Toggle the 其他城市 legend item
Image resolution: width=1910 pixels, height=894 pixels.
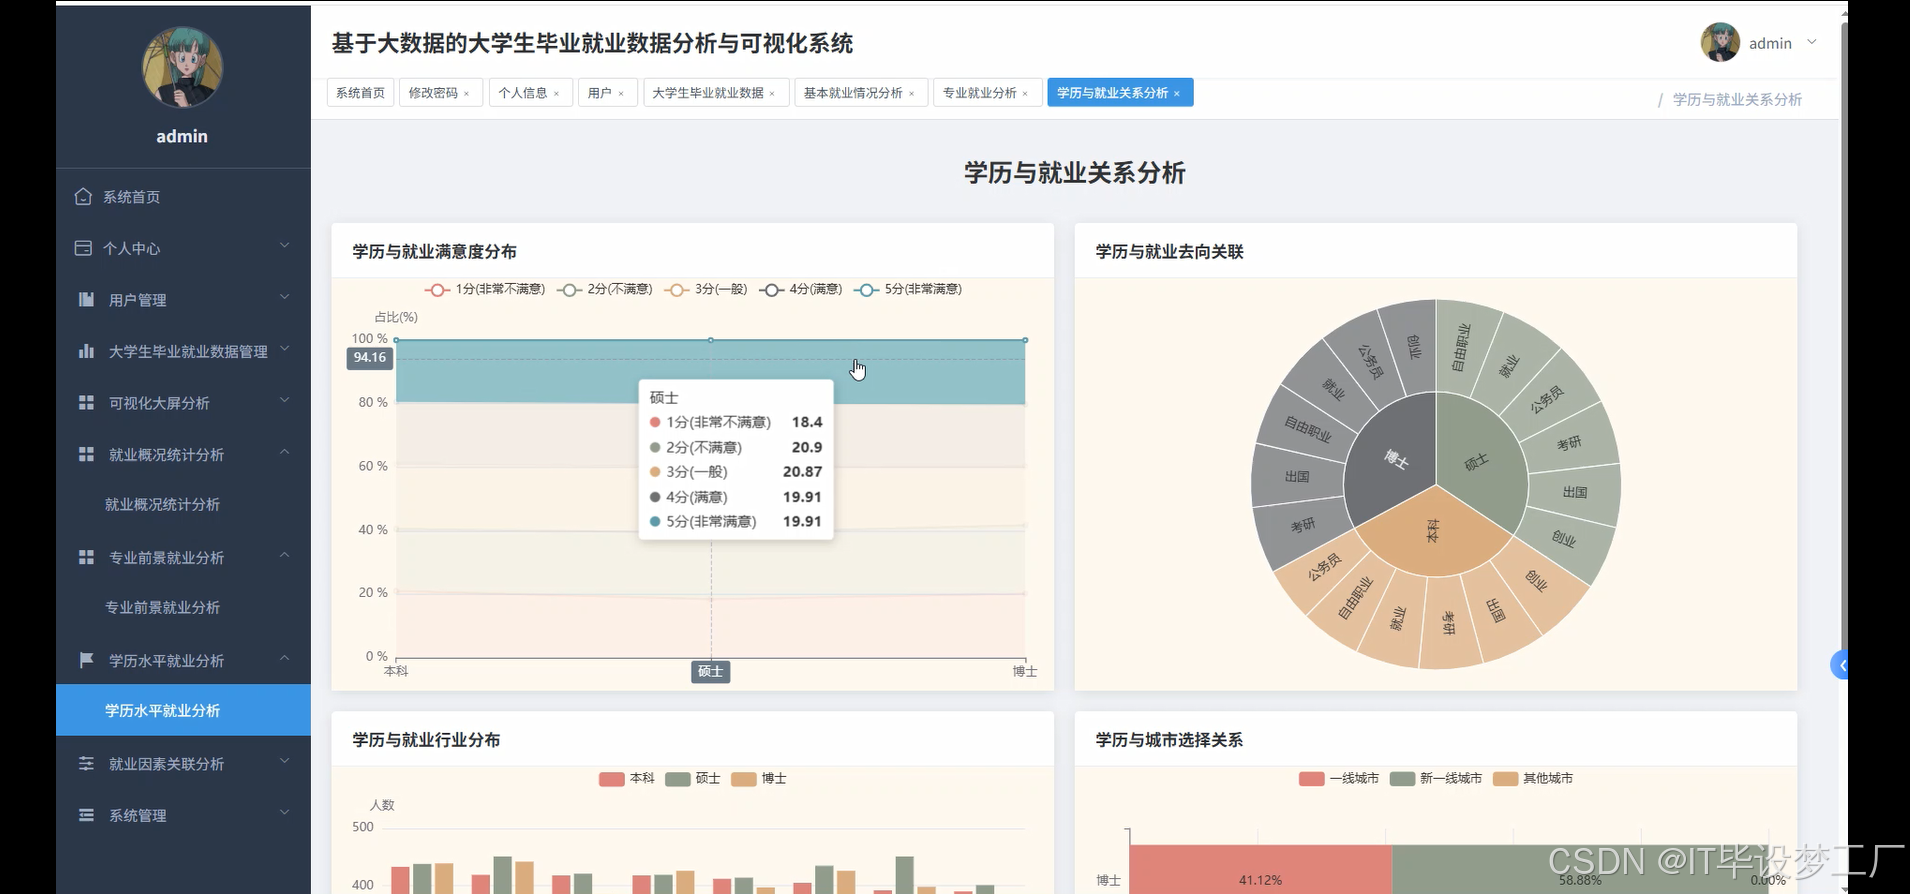1533,778
